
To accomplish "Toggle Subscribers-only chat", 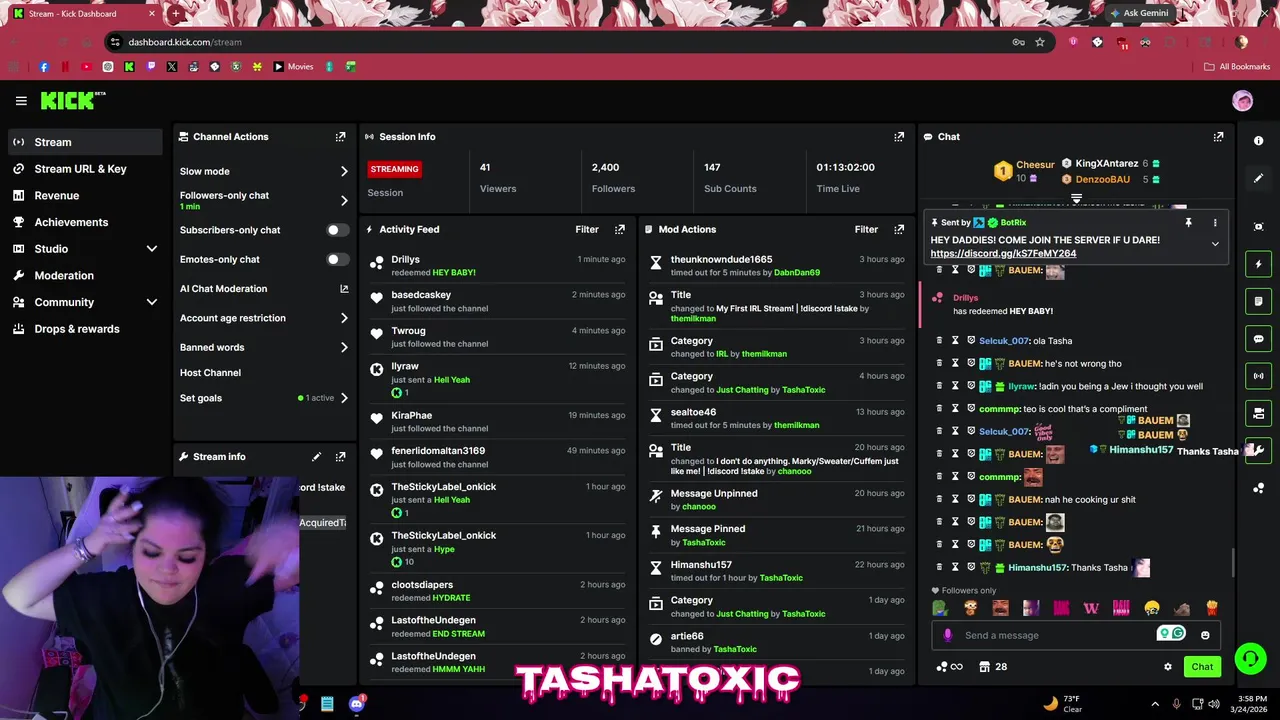I will [338, 230].
